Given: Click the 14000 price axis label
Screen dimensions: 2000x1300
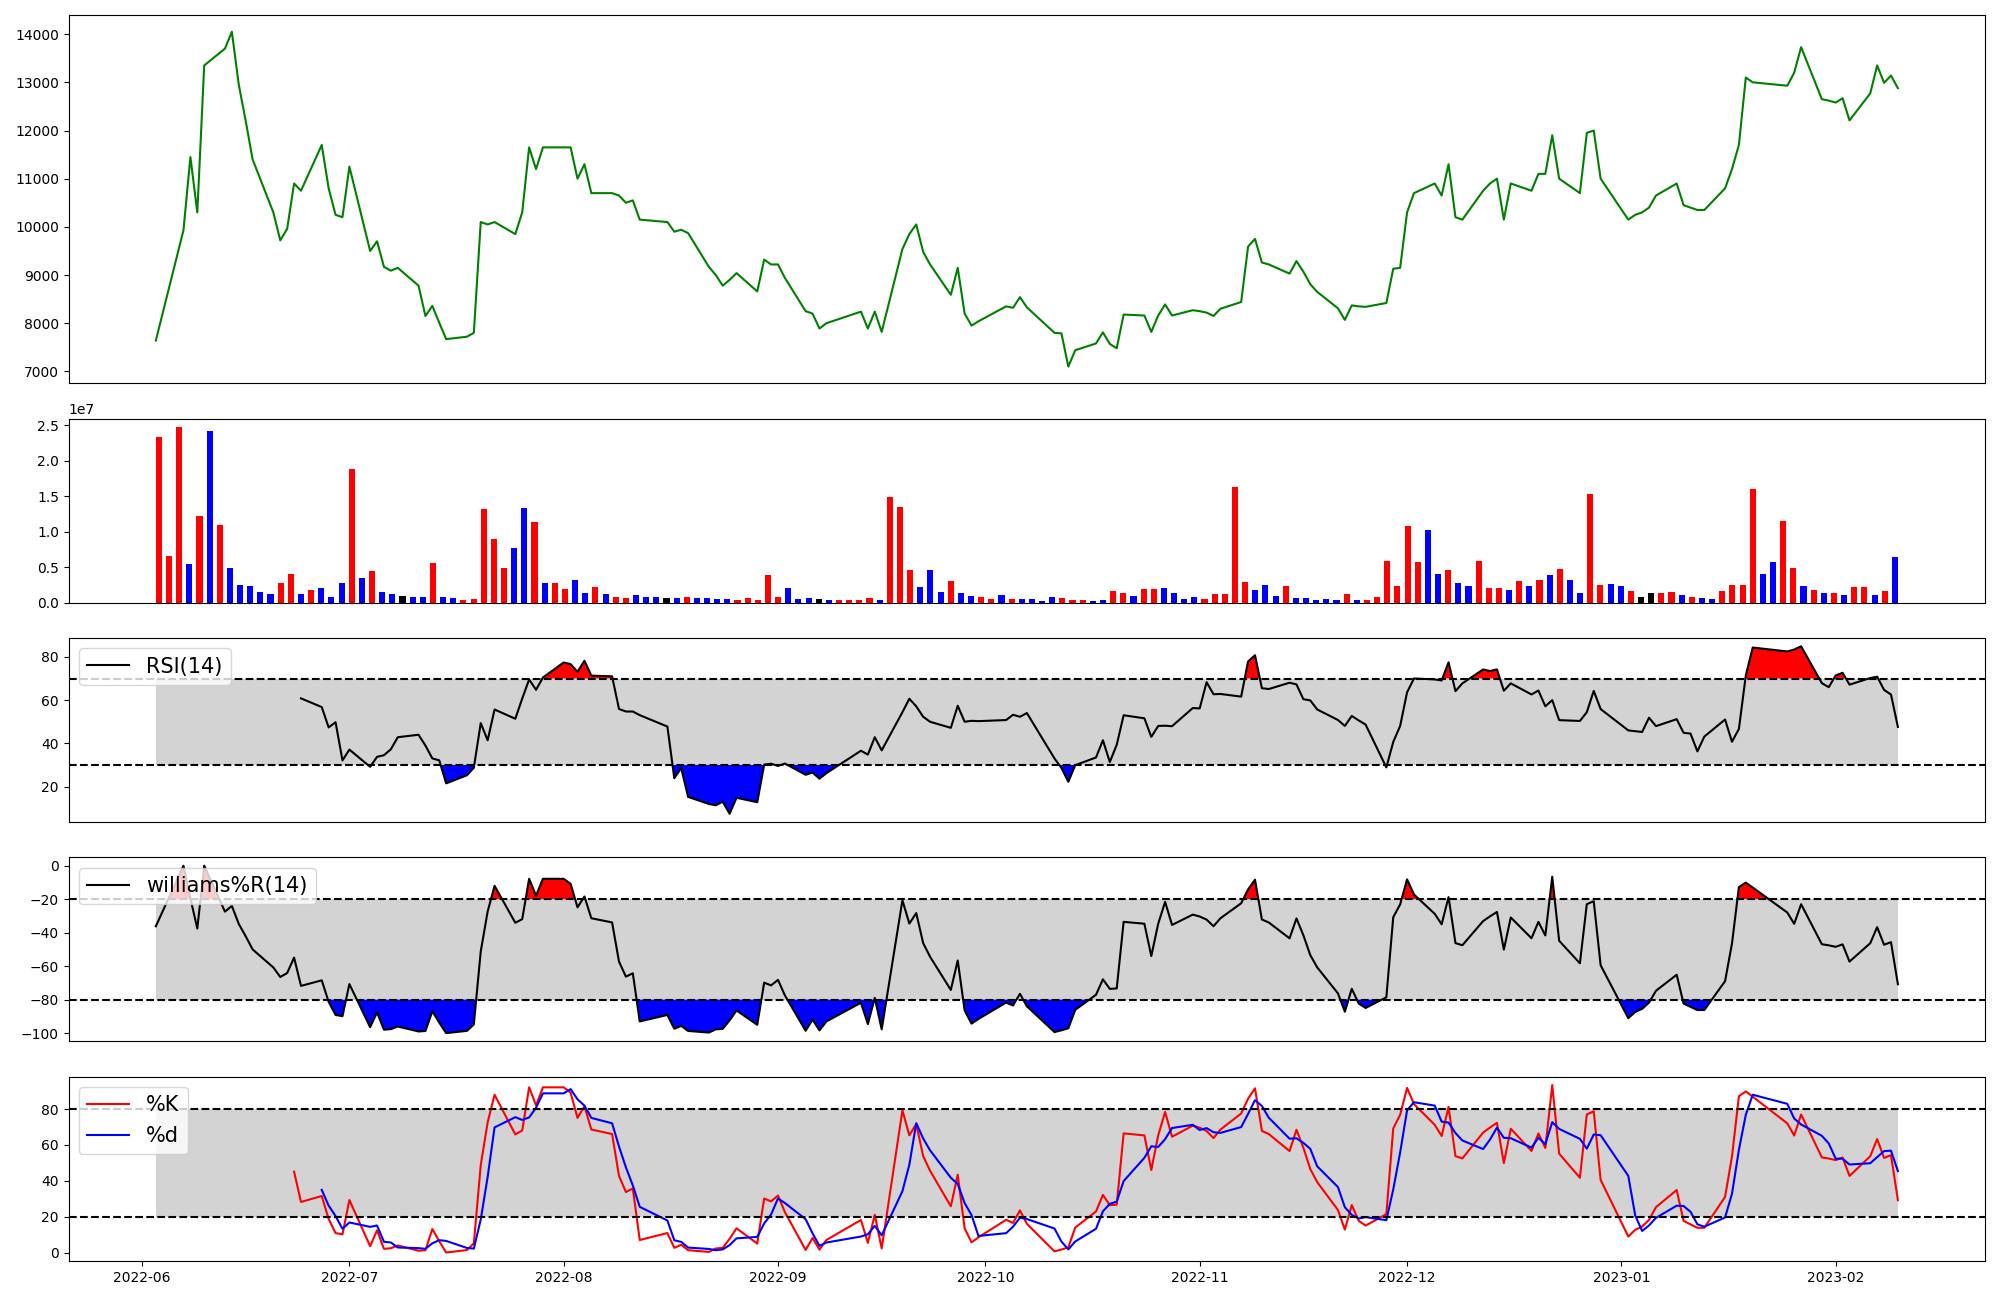Looking at the screenshot, I should (37, 35).
